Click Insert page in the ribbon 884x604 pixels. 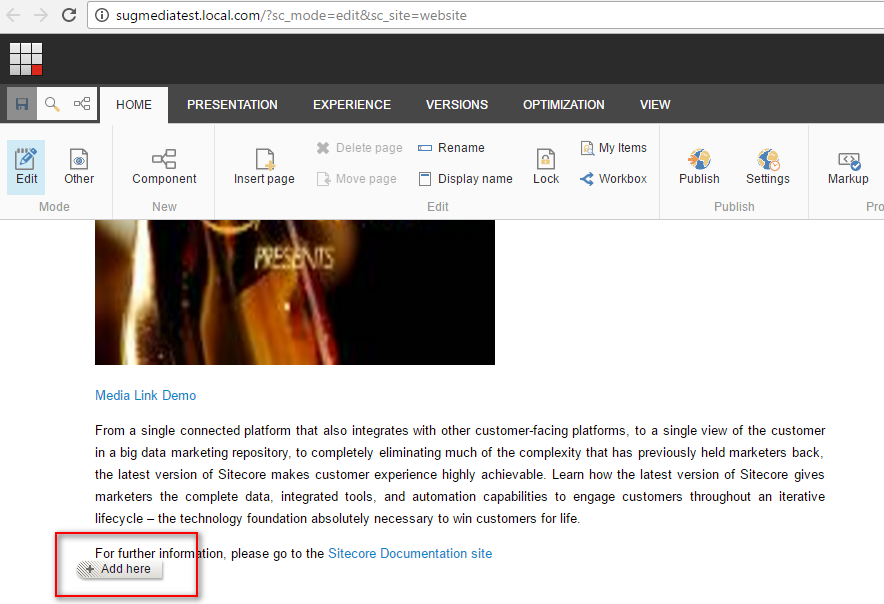click(264, 167)
